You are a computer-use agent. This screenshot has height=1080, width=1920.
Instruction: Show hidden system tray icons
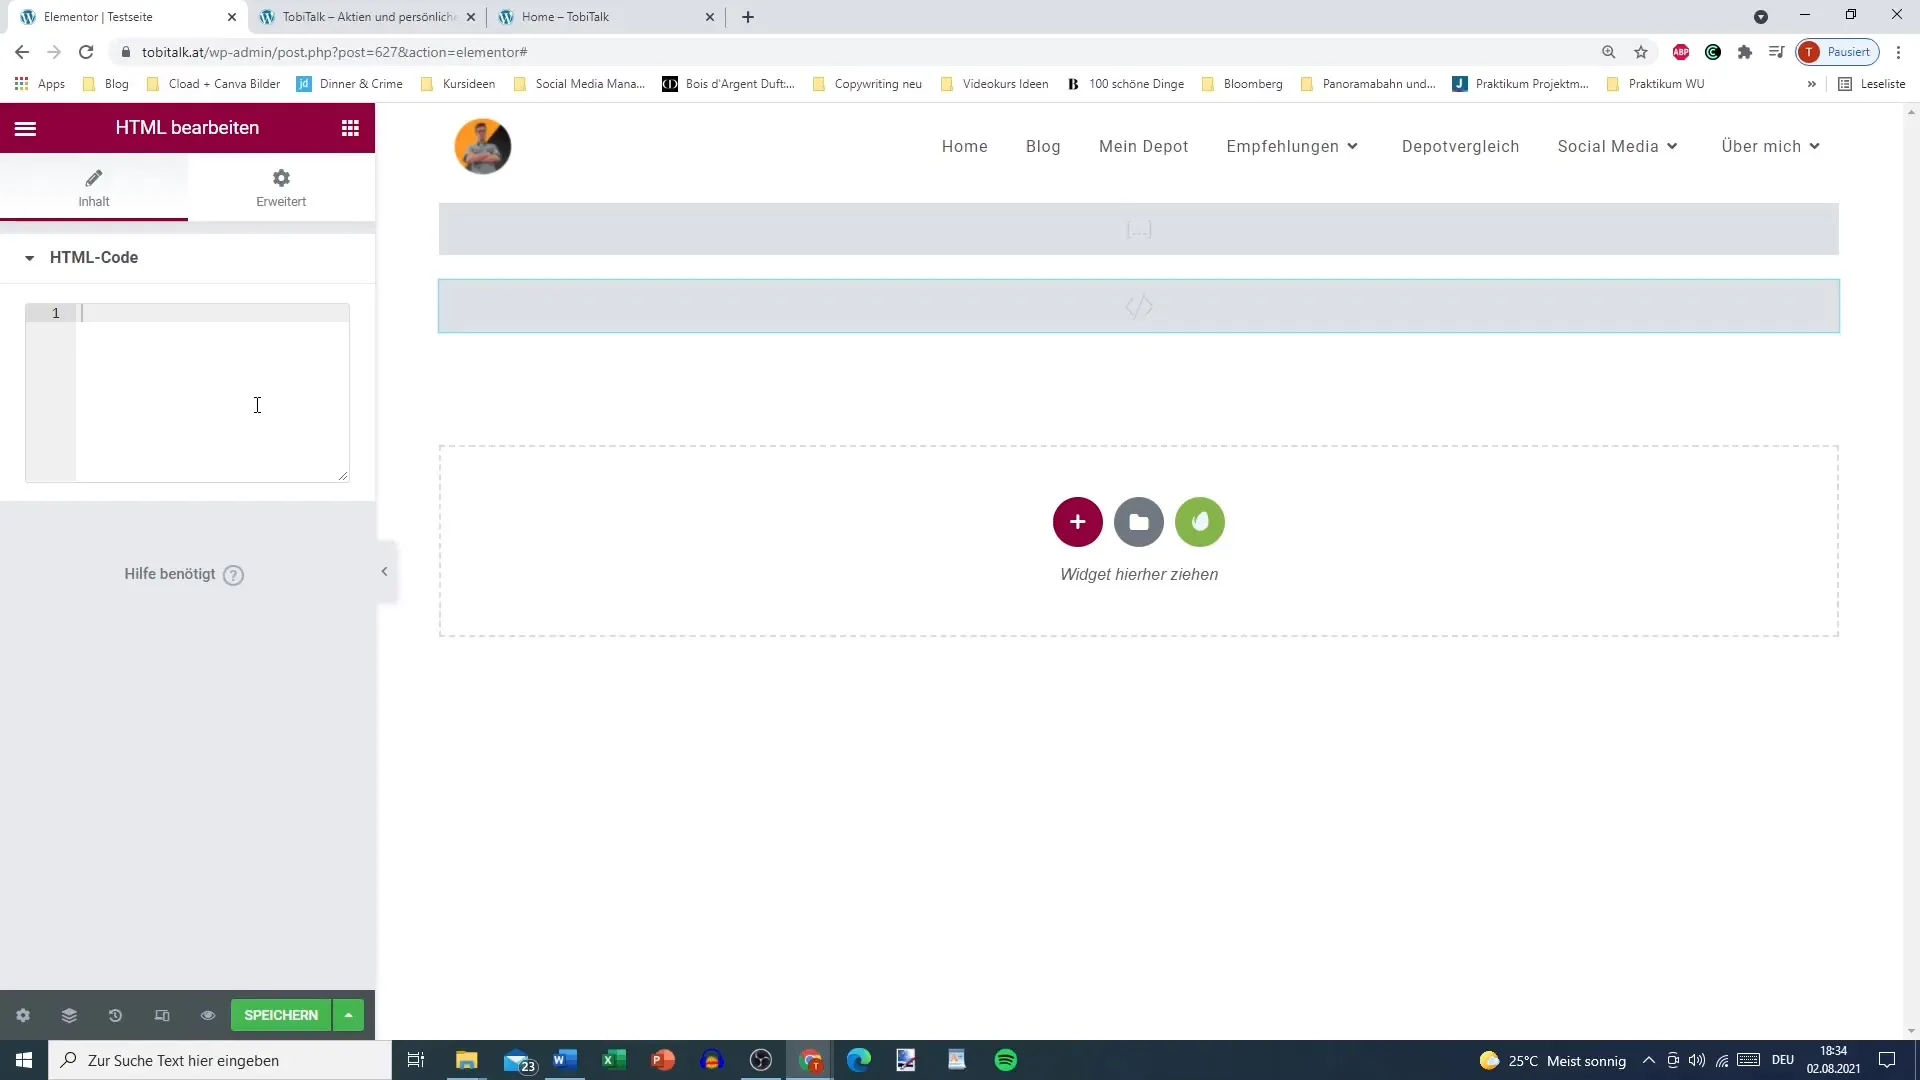point(1649,1060)
